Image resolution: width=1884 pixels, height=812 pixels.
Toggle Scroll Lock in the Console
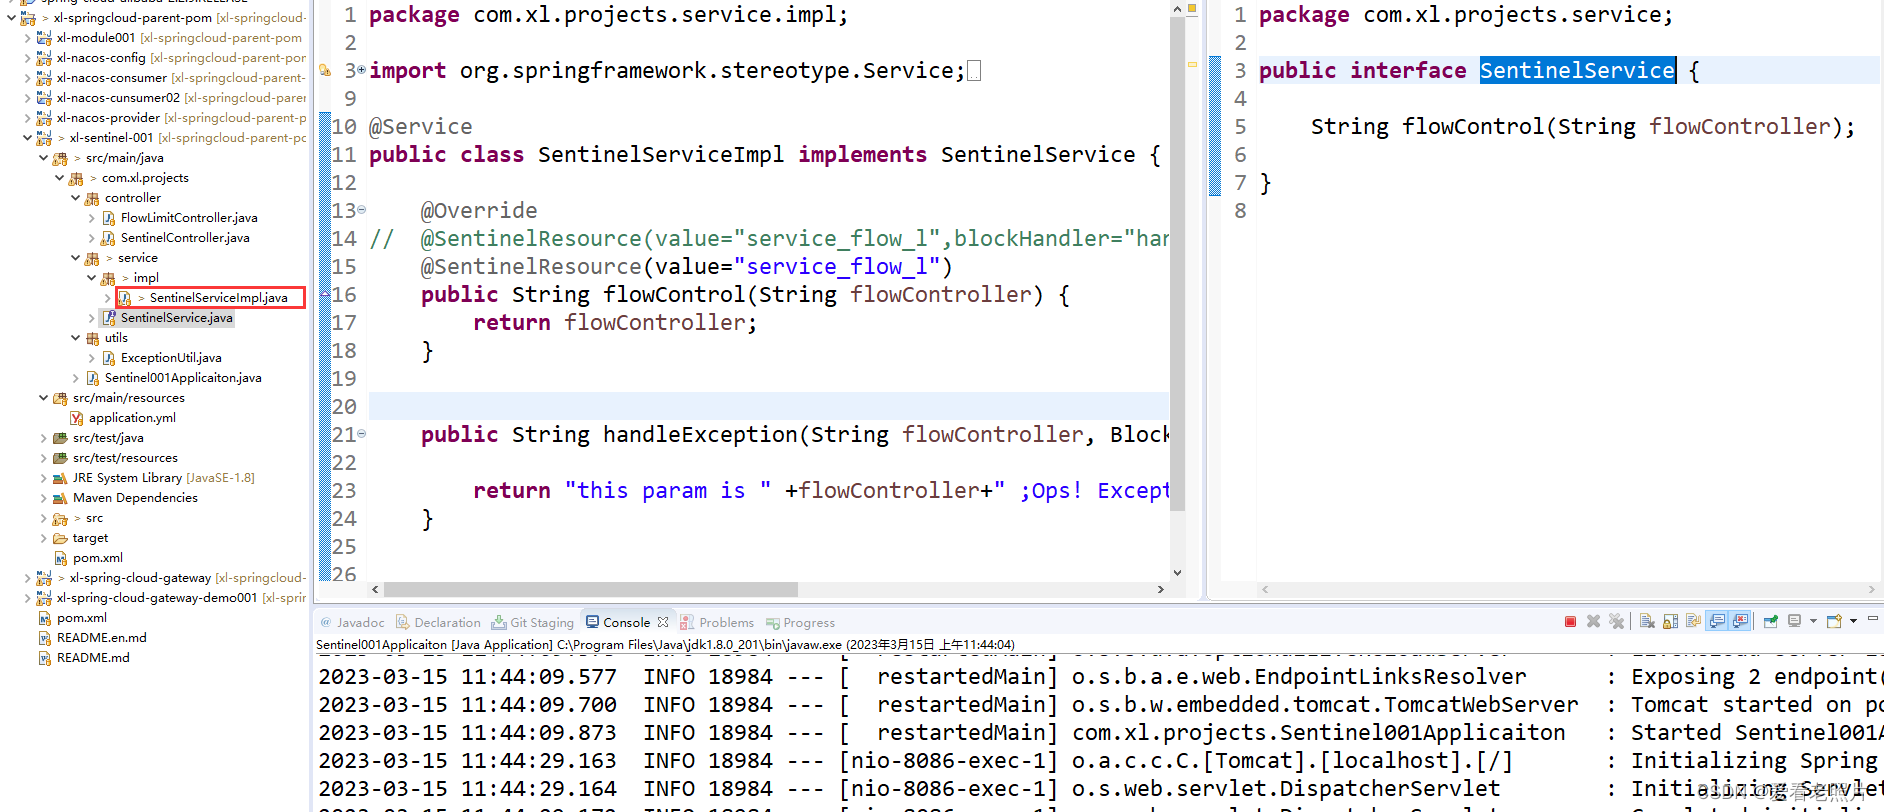point(1670,622)
